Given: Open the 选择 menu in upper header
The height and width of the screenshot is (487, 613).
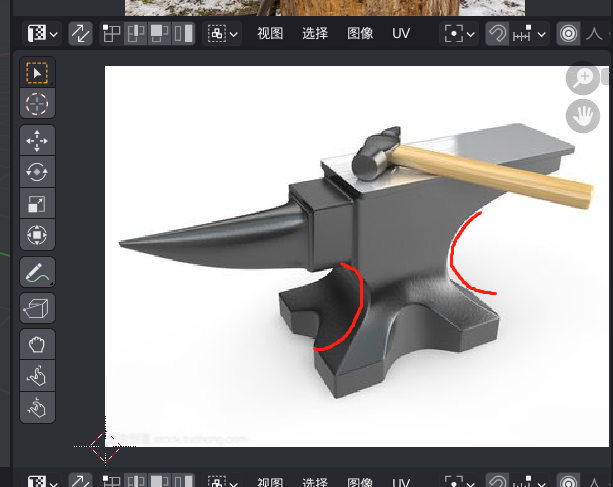Looking at the screenshot, I should click(x=315, y=34).
